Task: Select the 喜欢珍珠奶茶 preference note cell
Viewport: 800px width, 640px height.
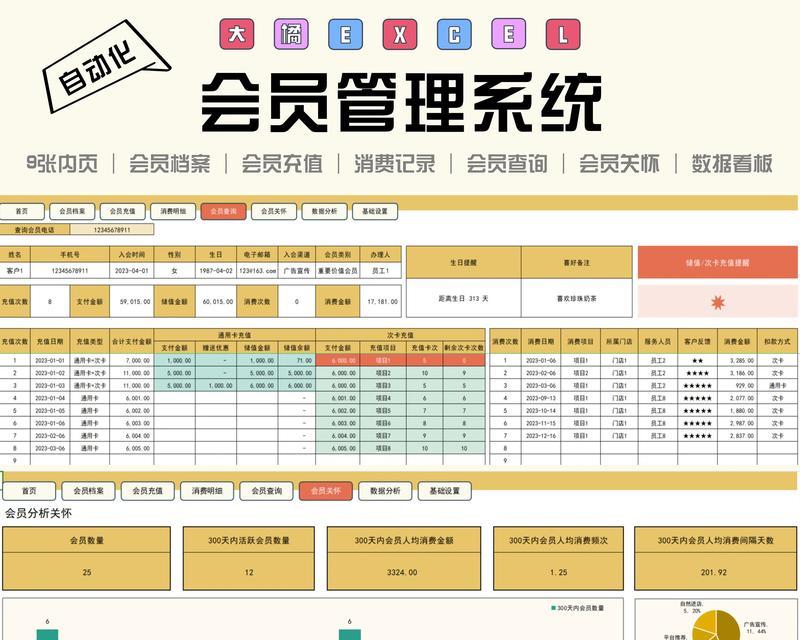Action: click(577, 298)
